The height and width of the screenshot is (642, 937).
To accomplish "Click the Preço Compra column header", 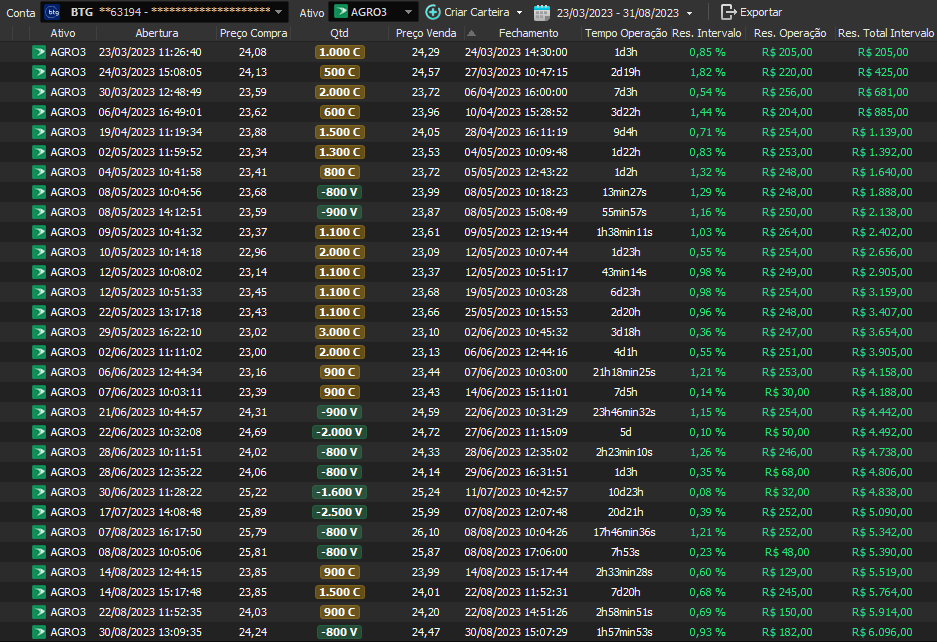I will (x=253, y=33).
